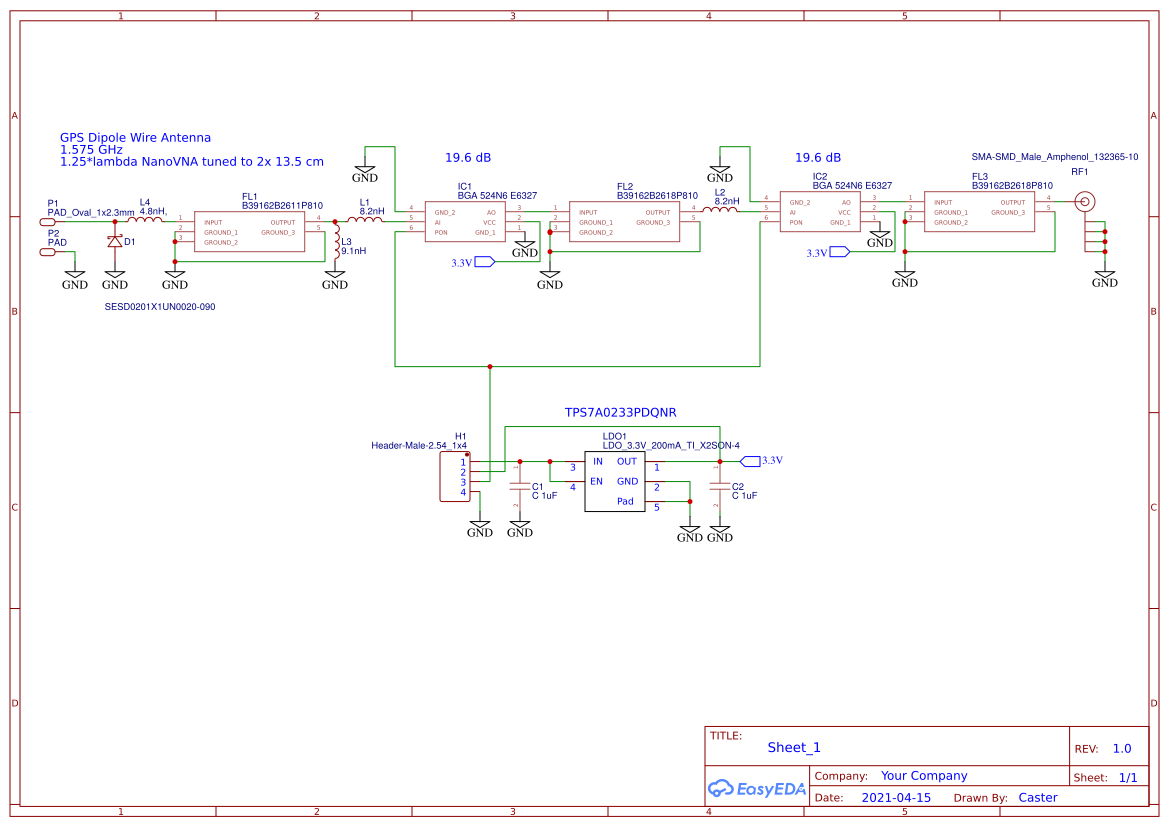Screen dimensions: 1169x827
Task: Select SAW filter FL2 symbol
Action: click(x=625, y=221)
